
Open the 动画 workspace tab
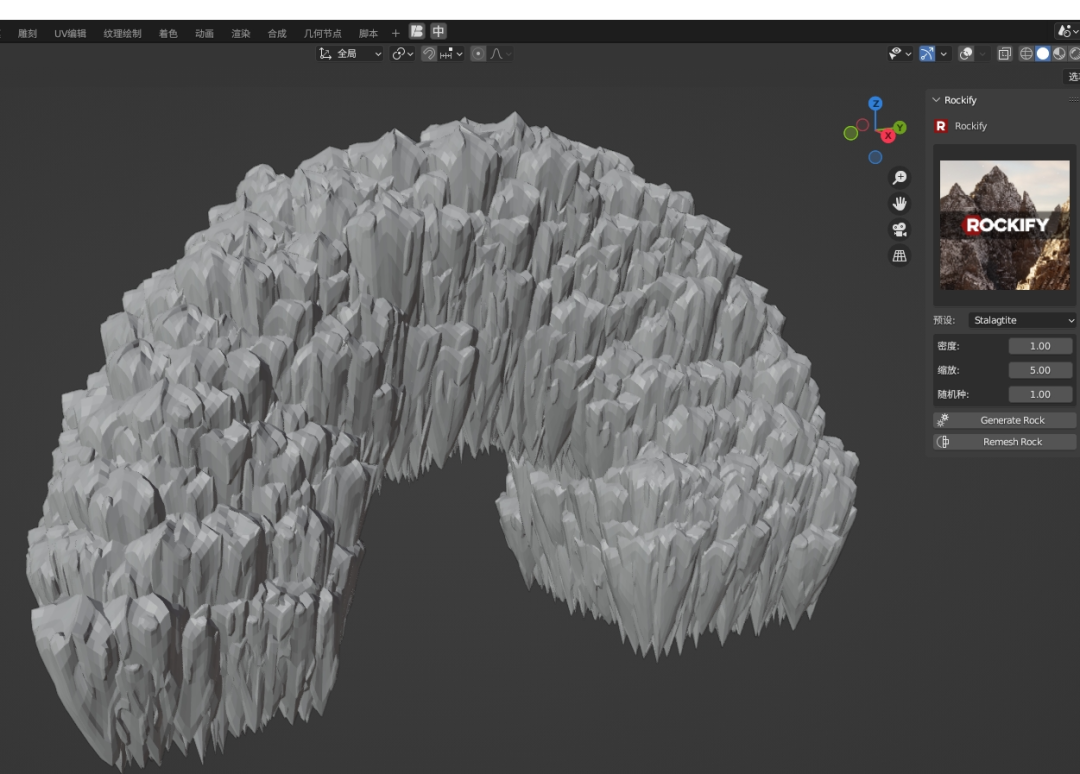(x=205, y=33)
